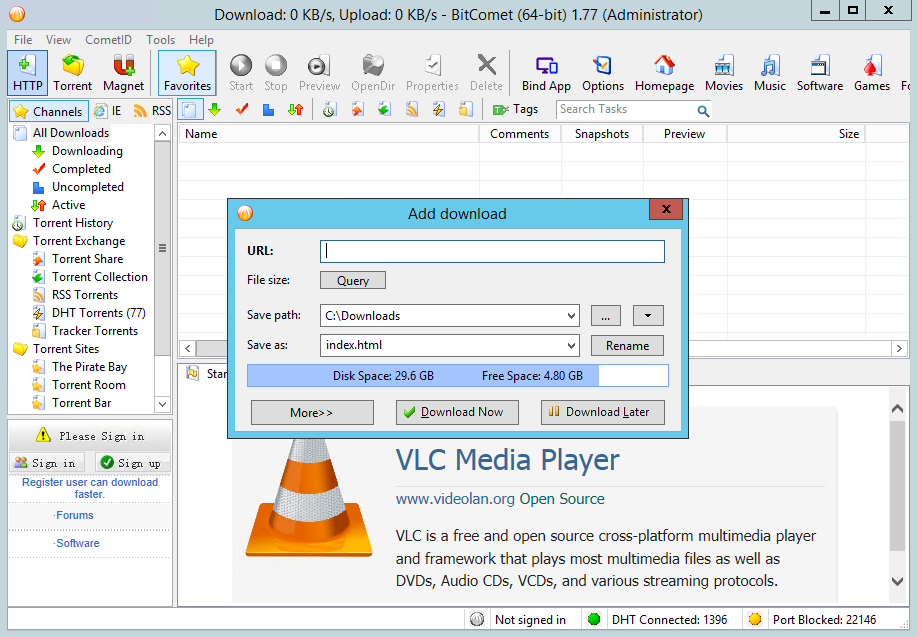Screen dimensions: 917x637
Task: Click the task list scroll right arrow
Action: pos(899,349)
